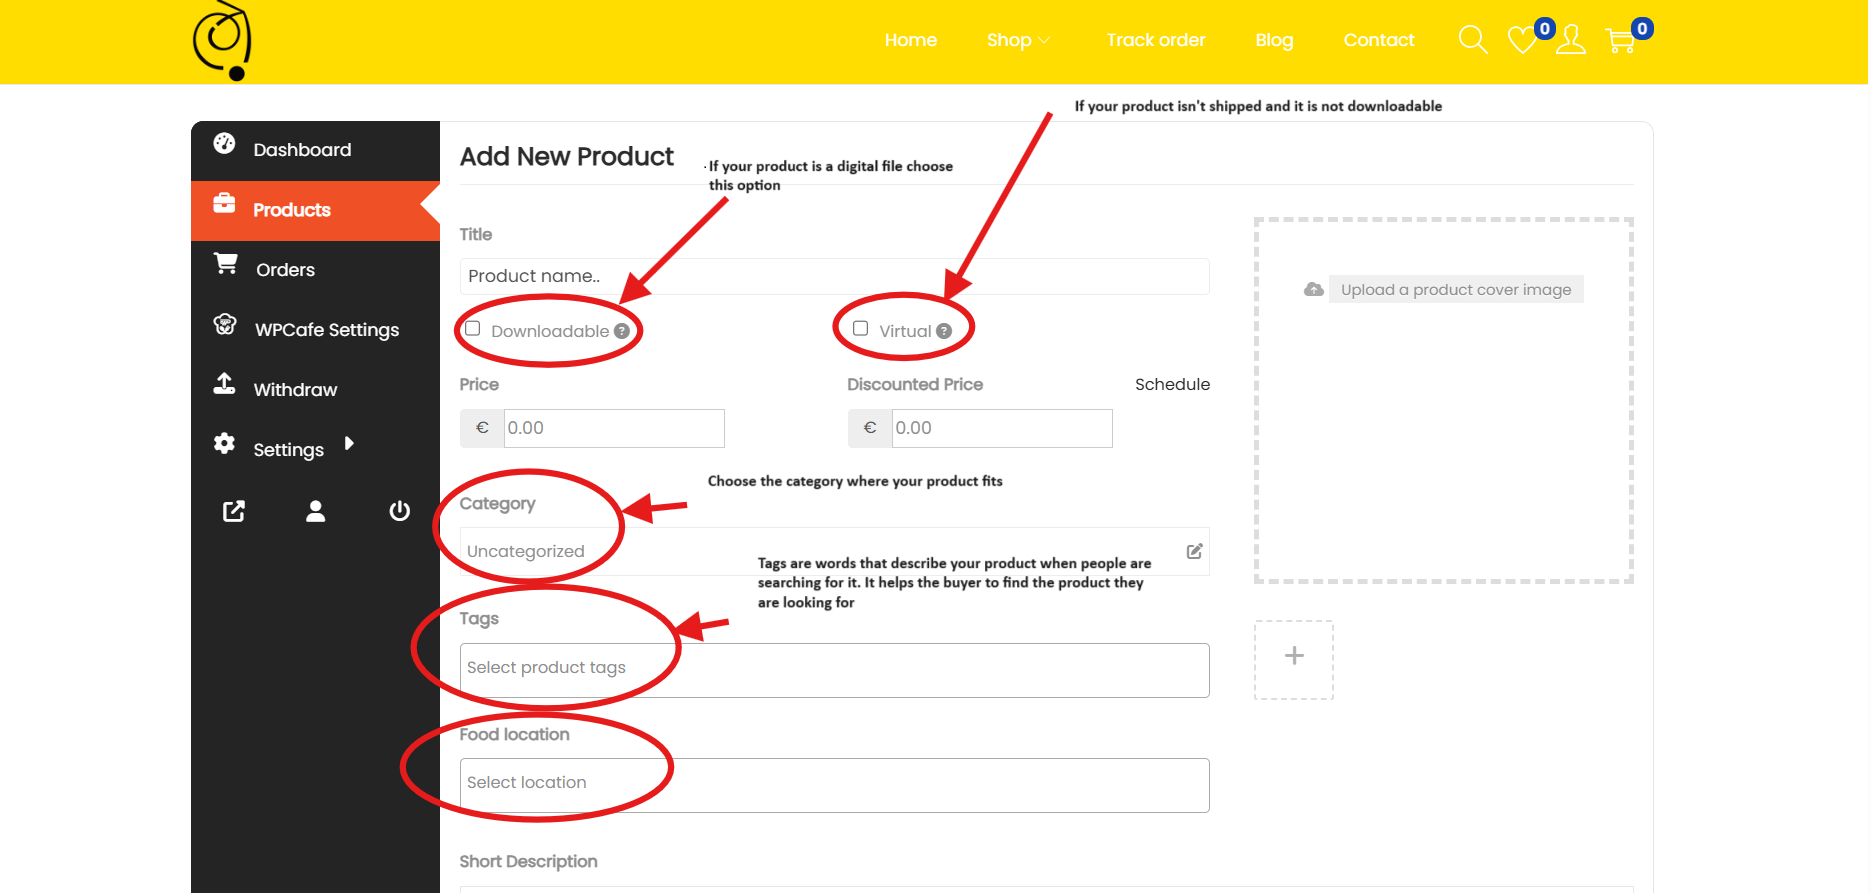Click the power logout icon in sidebar
This screenshot has height=893, width=1871.
399,511
